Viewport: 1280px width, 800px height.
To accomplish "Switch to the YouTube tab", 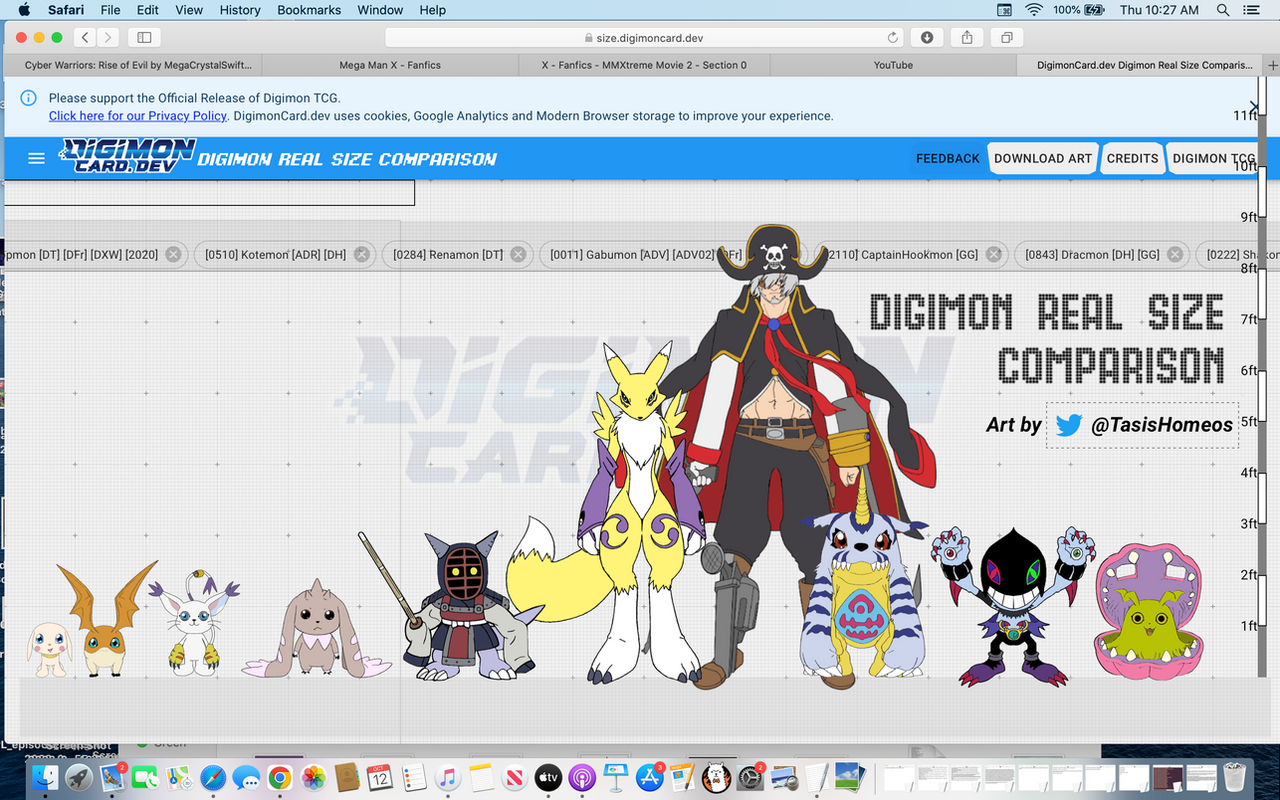I will tap(893, 65).
